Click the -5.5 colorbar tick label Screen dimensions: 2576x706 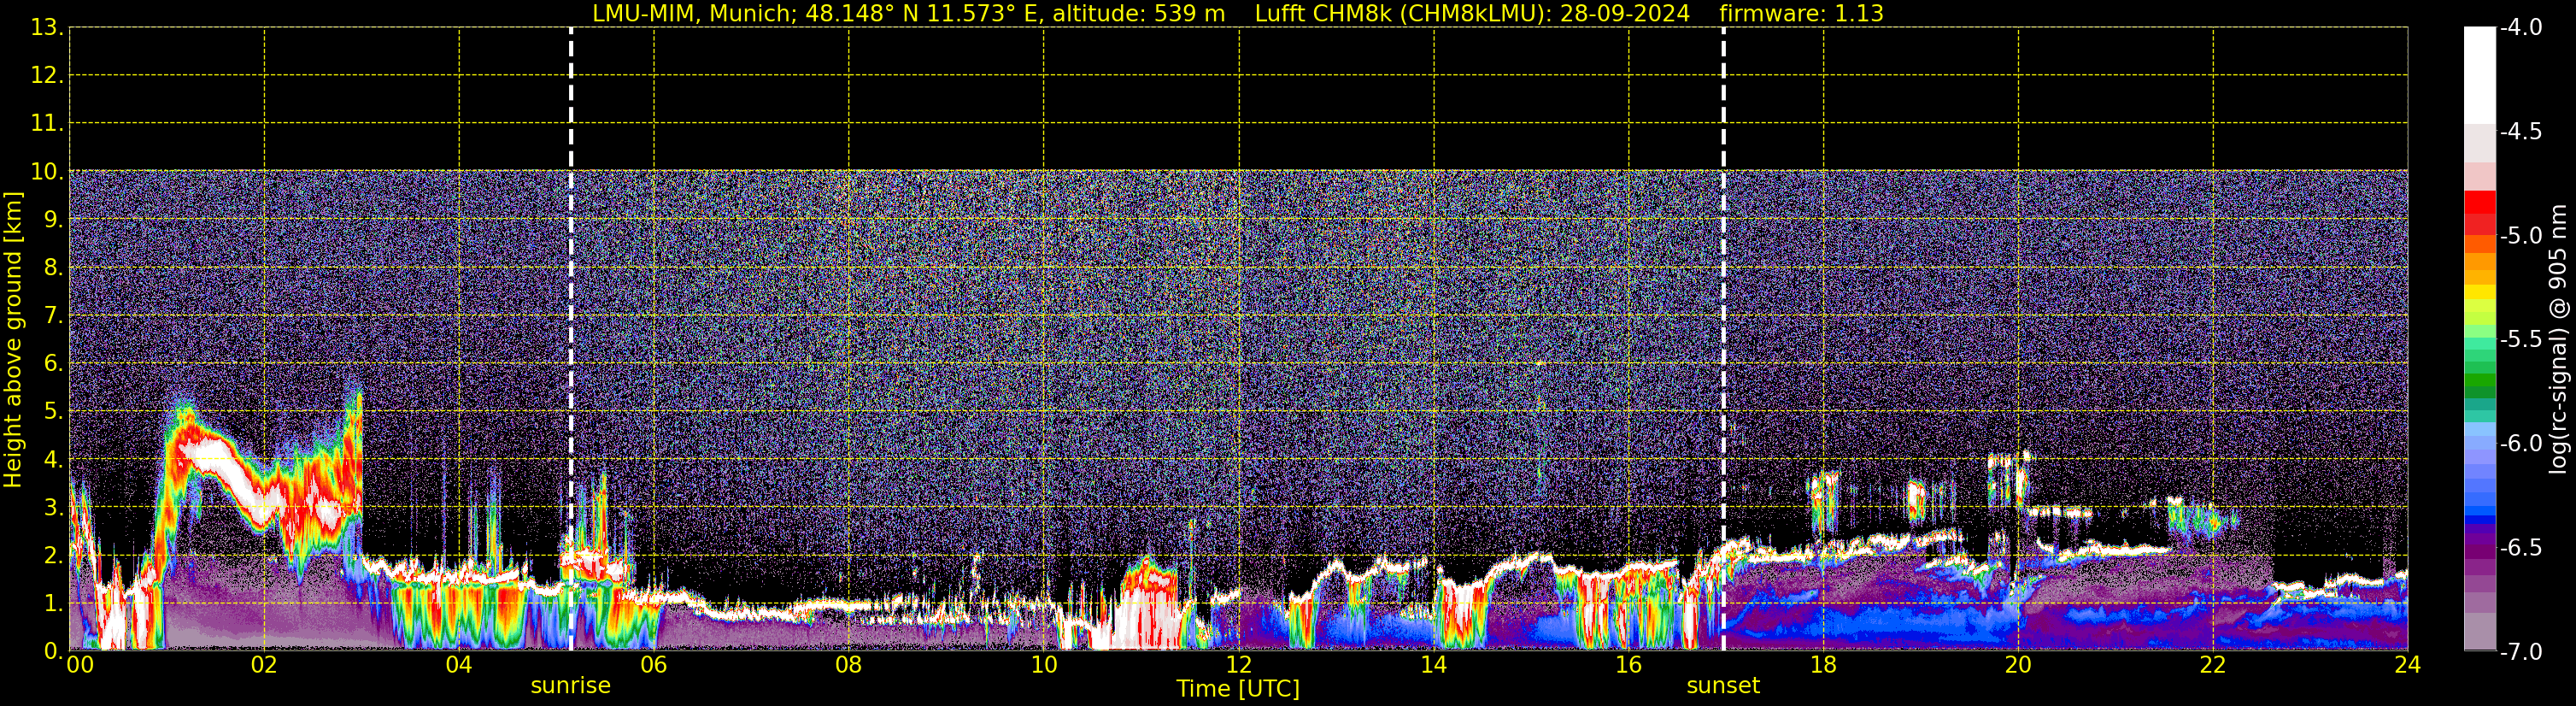(x=2520, y=340)
